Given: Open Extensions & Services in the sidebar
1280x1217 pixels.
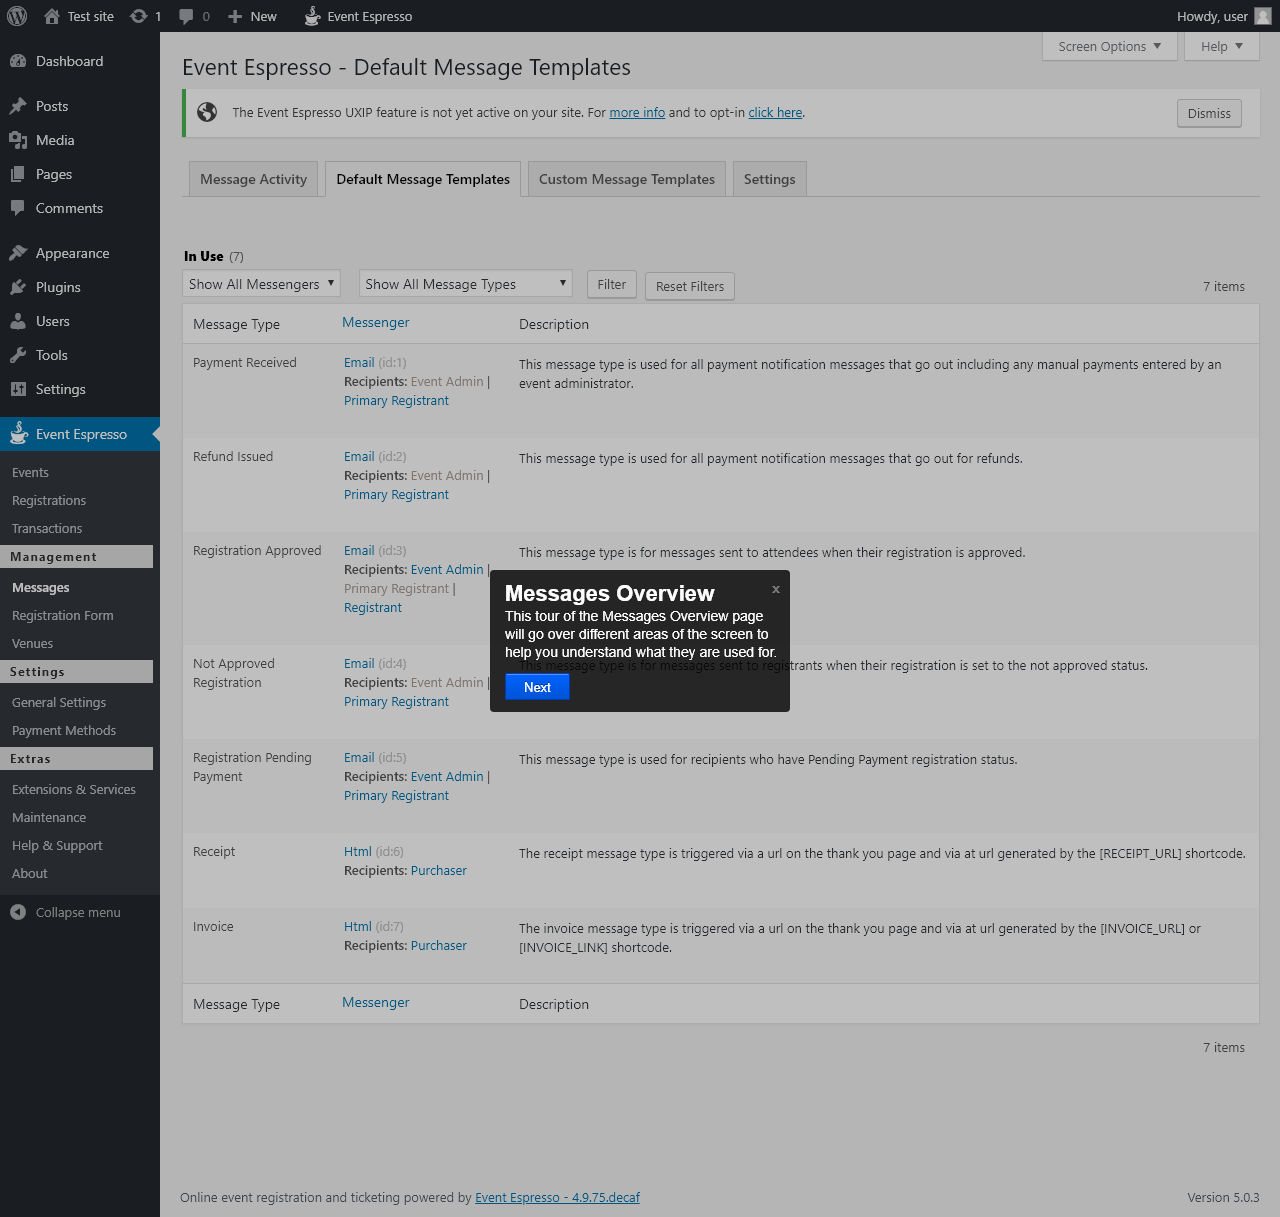Looking at the screenshot, I should tap(74, 789).
